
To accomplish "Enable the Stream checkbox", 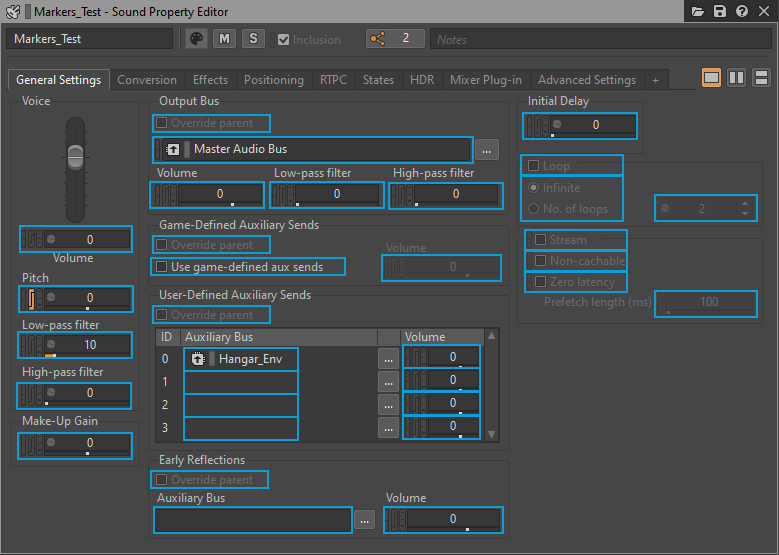I will 541,239.
